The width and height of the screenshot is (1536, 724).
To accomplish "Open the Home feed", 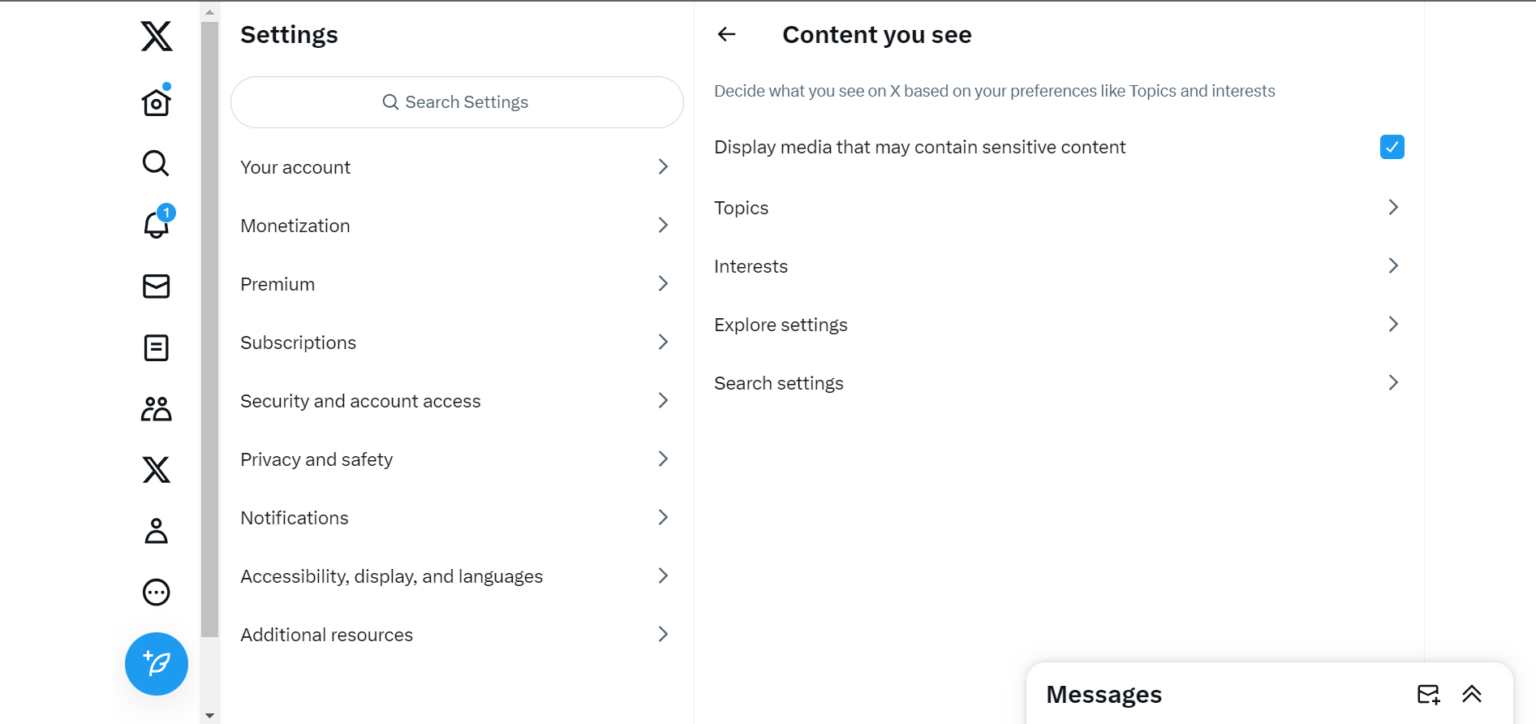I will (156, 100).
